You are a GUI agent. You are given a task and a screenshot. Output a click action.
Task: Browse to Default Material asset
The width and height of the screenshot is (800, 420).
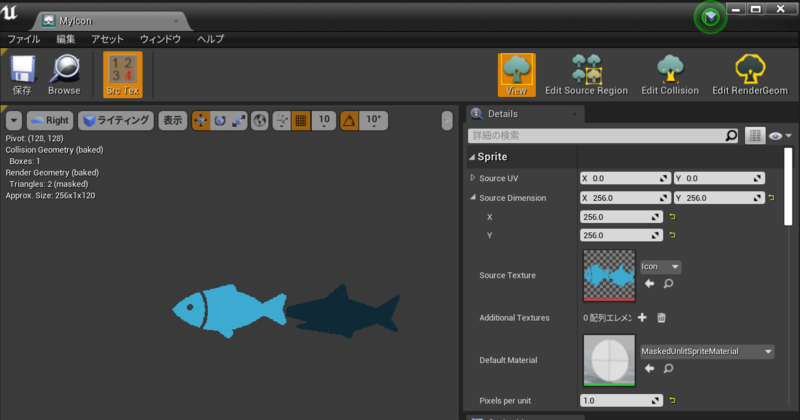click(x=668, y=368)
